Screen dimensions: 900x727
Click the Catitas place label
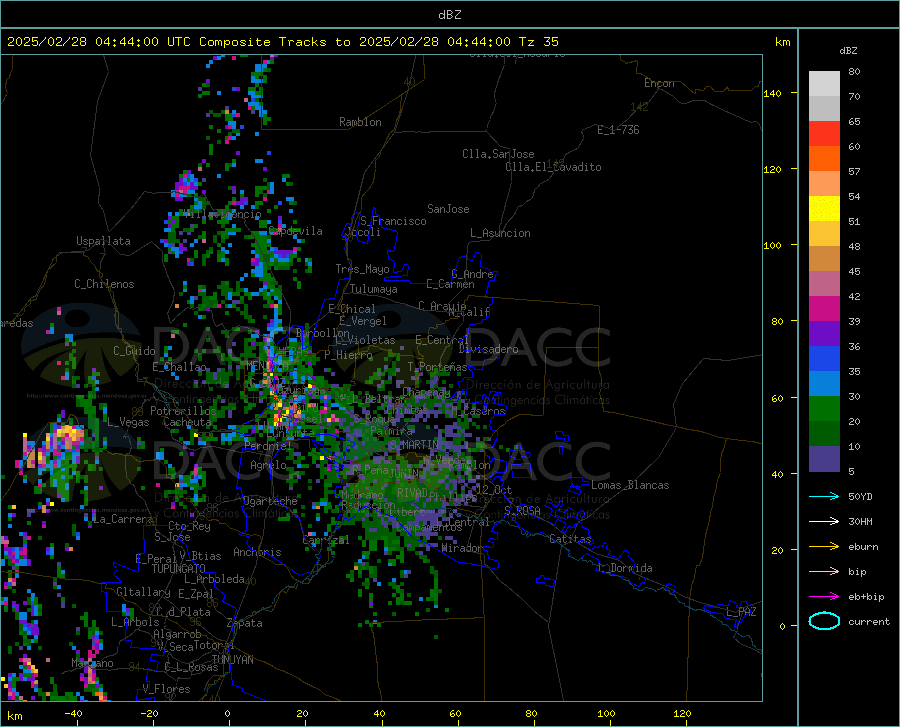point(571,539)
